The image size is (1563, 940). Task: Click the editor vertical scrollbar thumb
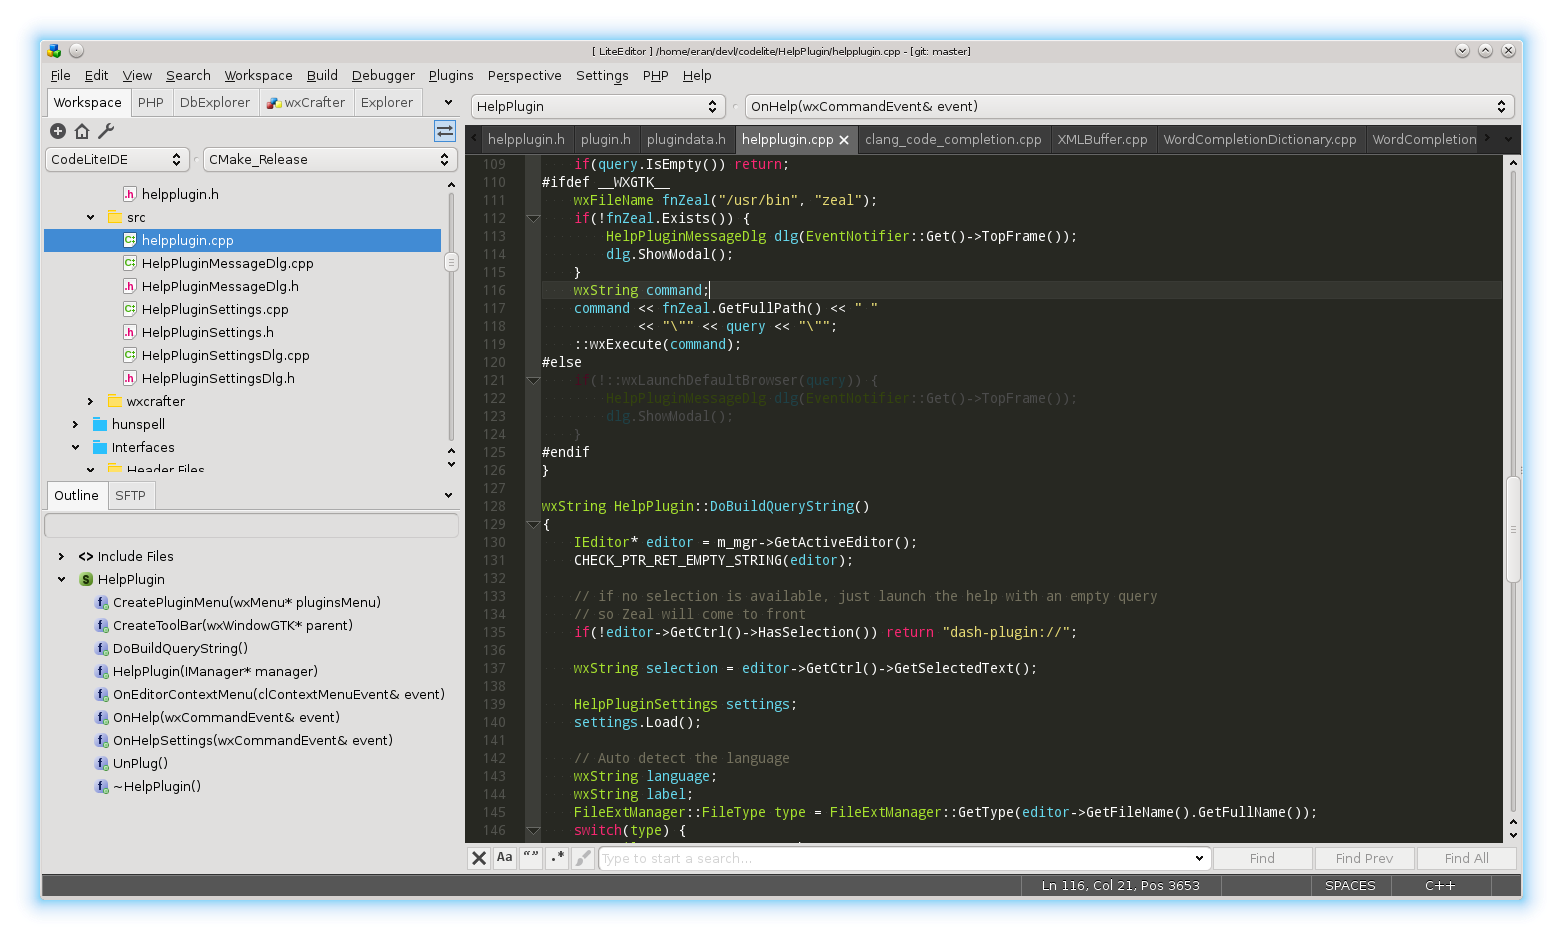point(1513,529)
